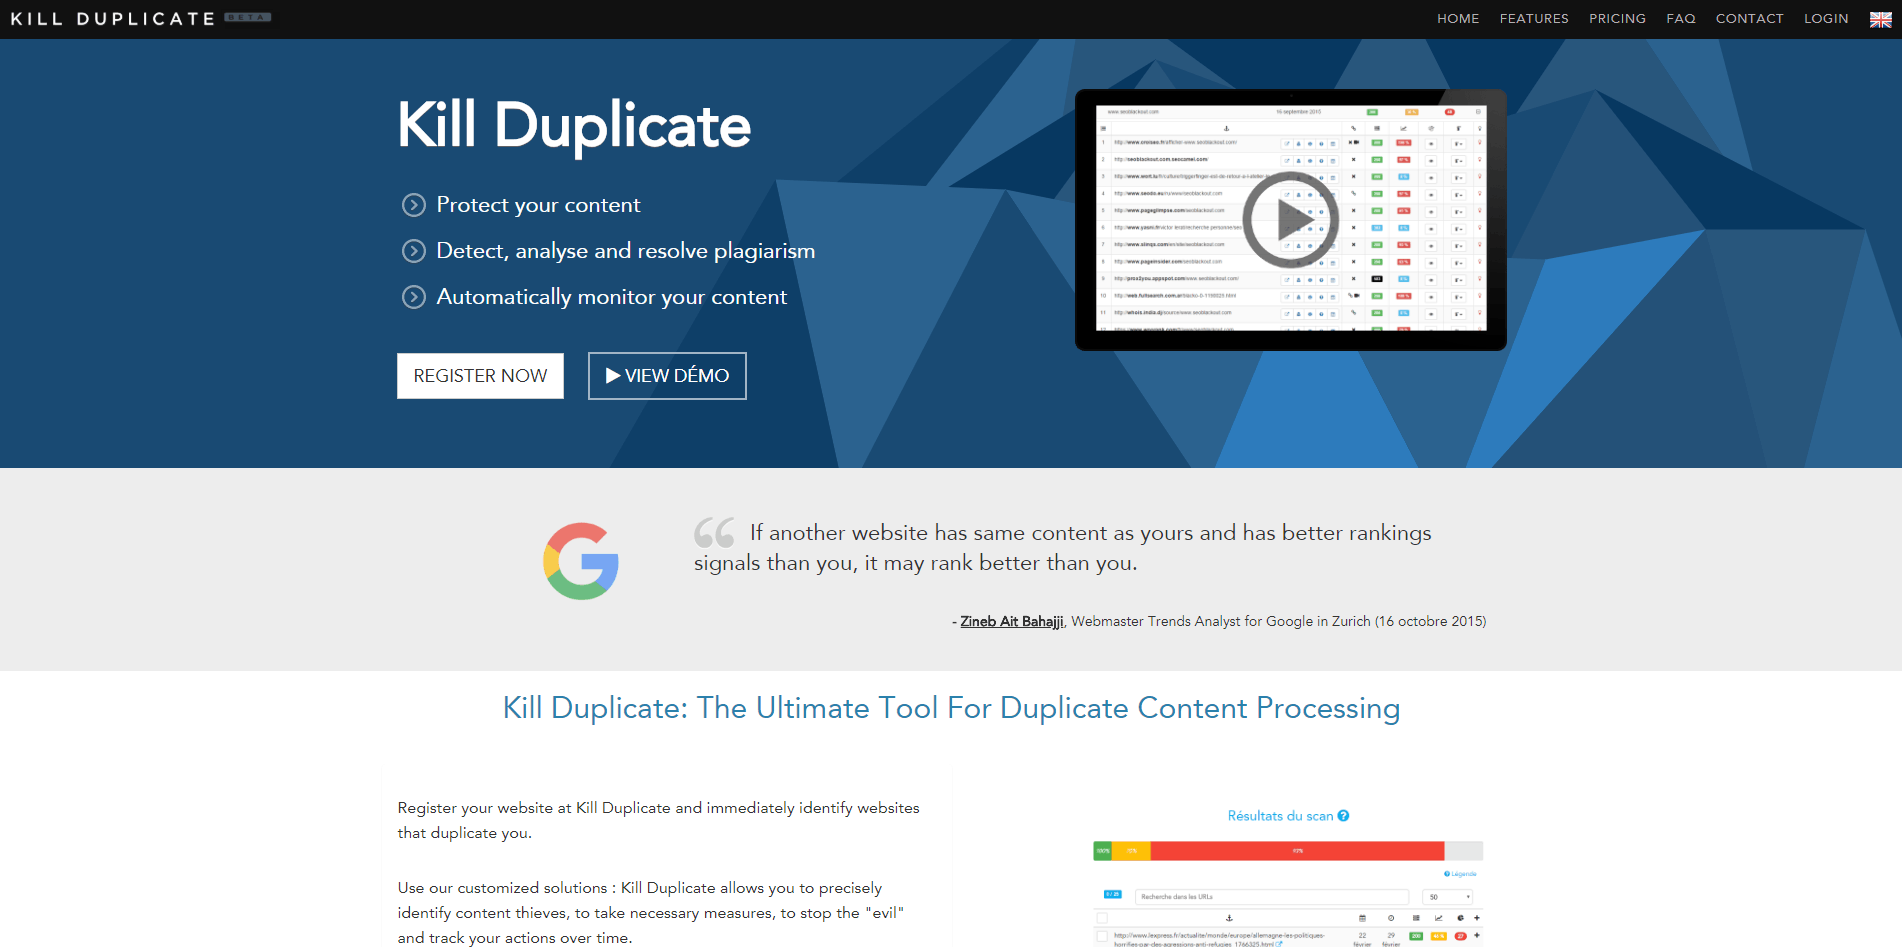Open the FAQ menu item
This screenshot has width=1902, height=947.
tap(1681, 19)
